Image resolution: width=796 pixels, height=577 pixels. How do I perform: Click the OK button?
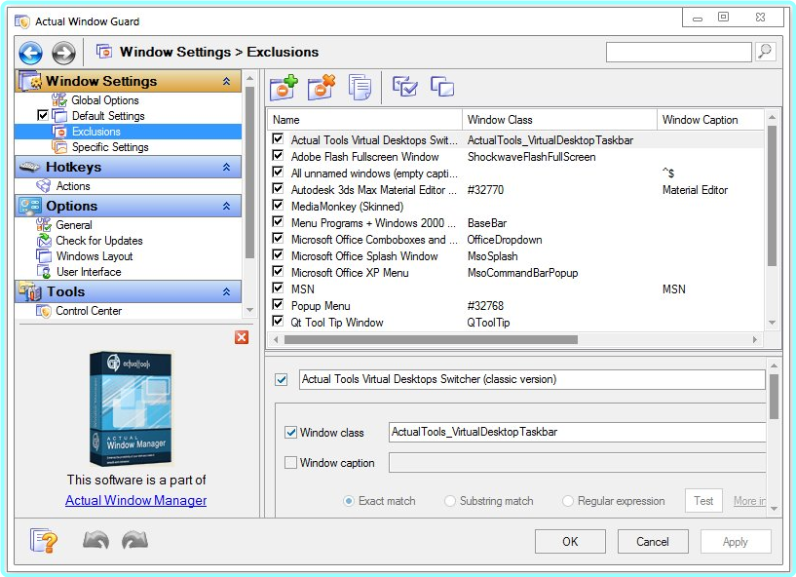[570, 541]
